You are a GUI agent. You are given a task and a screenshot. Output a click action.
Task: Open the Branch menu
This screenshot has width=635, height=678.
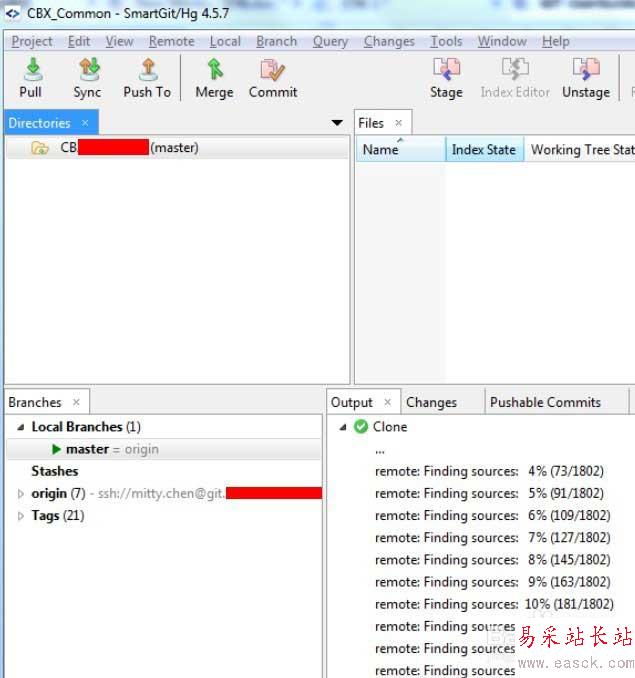point(277,42)
